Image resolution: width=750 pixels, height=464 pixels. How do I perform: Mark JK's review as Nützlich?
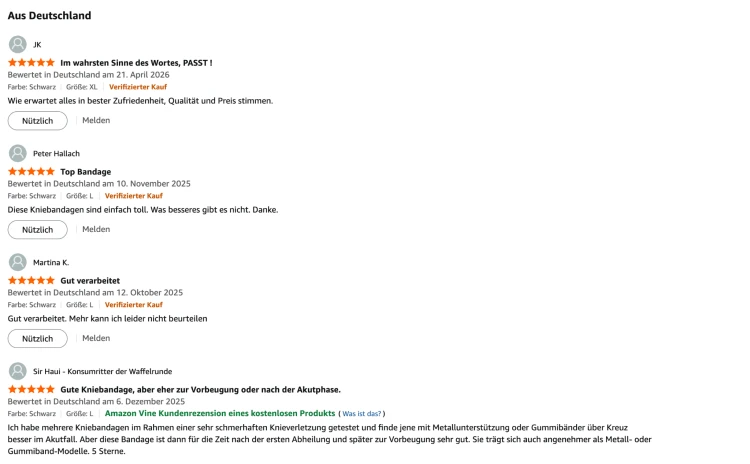tap(37, 121)
